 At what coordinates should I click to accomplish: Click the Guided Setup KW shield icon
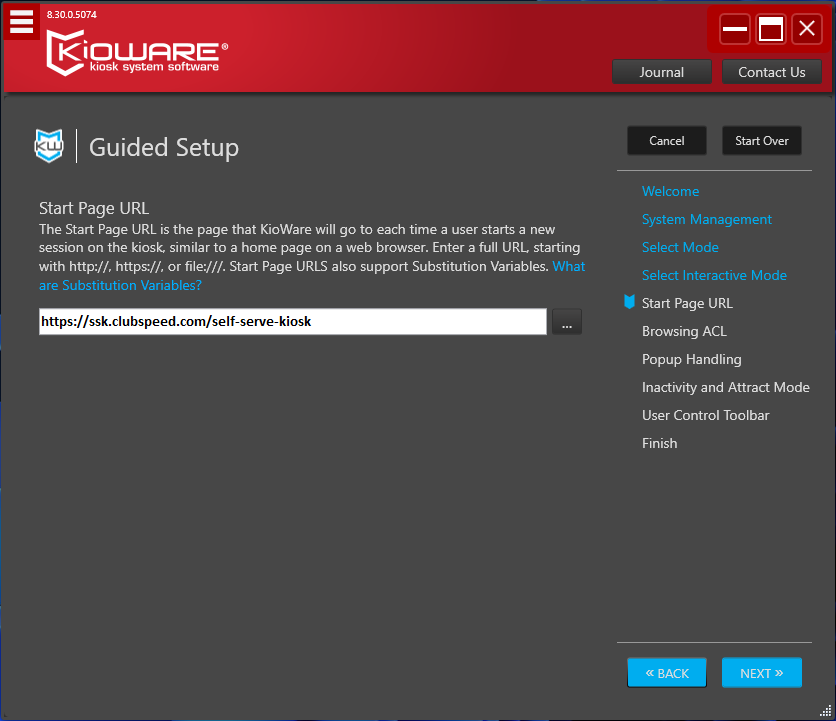[49, 146]
